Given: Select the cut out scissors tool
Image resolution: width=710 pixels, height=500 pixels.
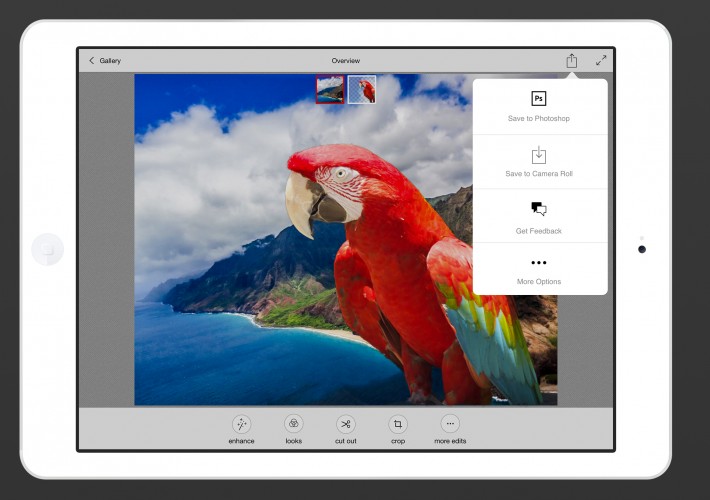Looking at the screenshot, I should click(x=345, y=424).
